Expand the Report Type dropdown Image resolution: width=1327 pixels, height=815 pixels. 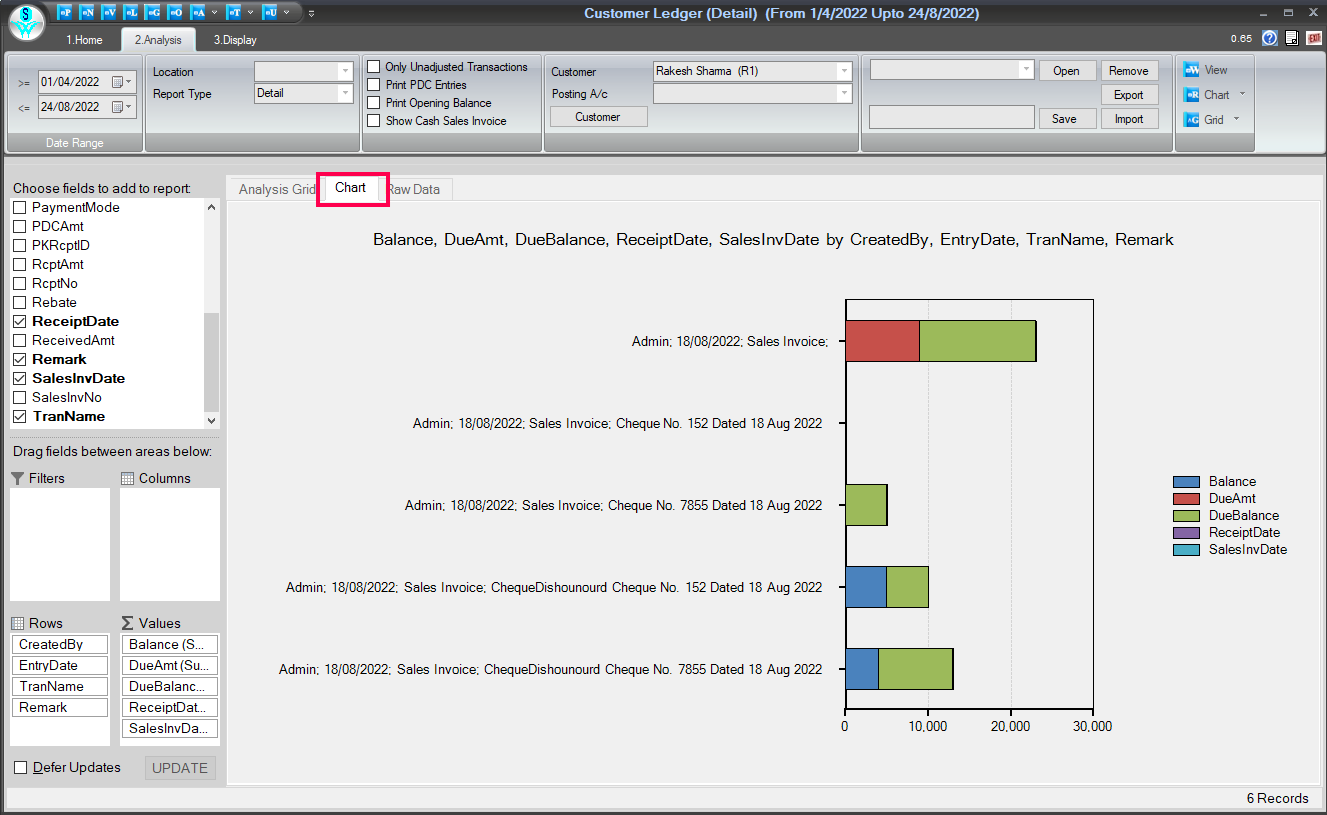pyautogui.click(x=345, y=94)
